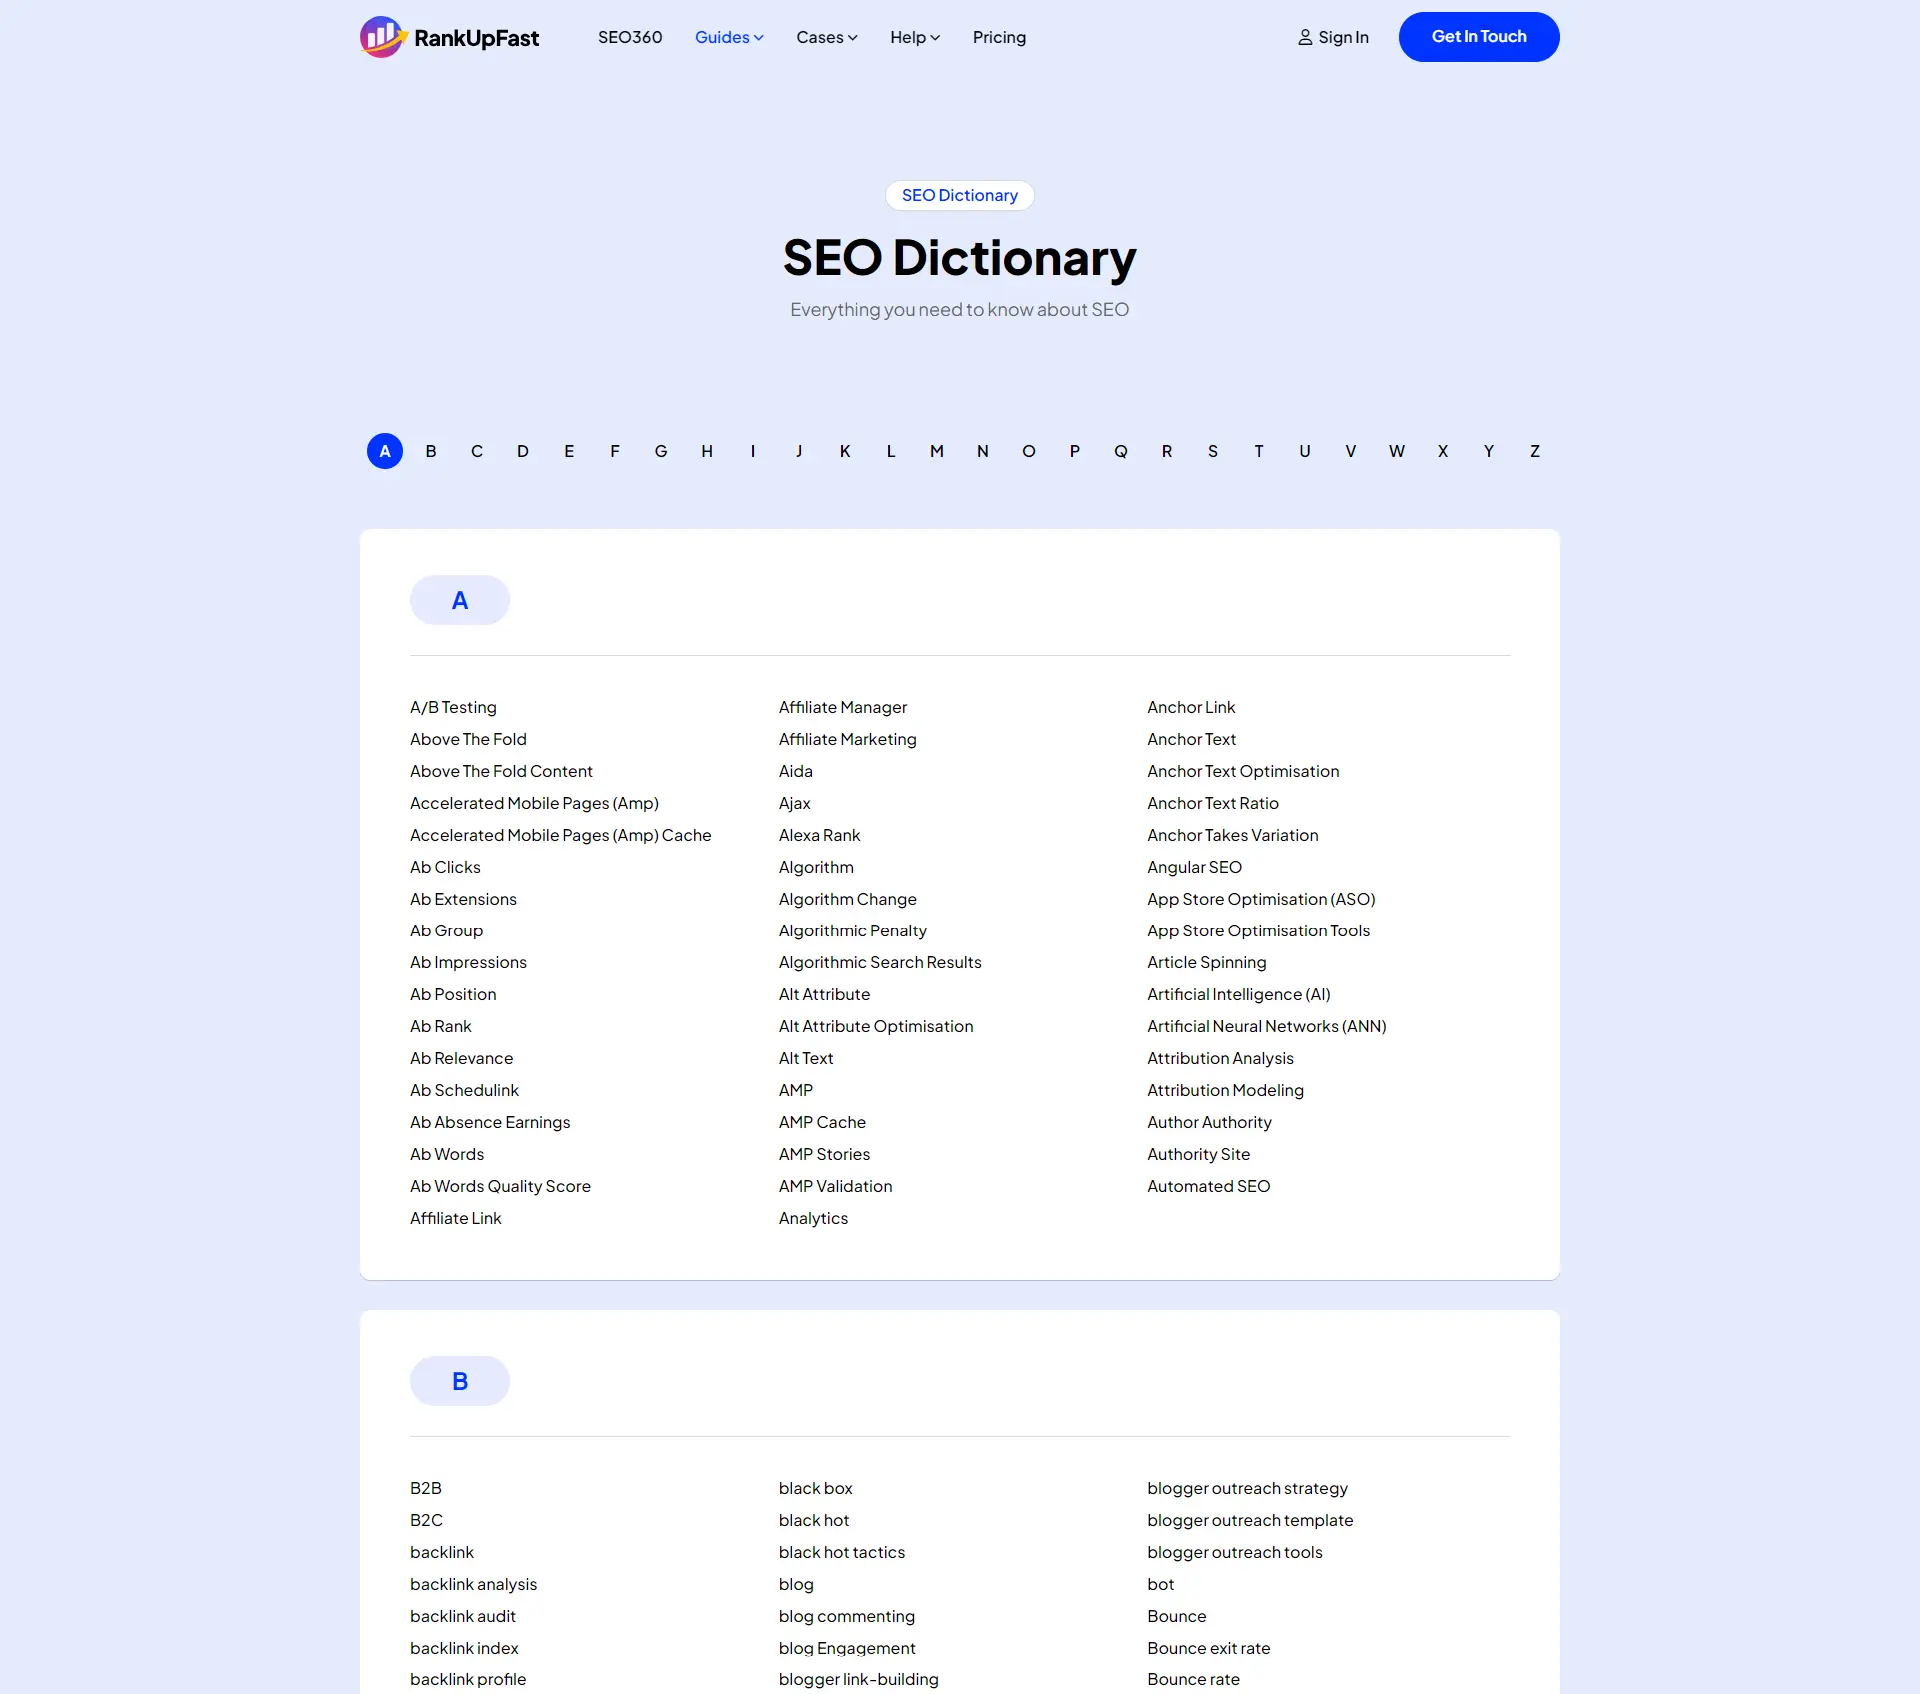Viewport: 1920px width, 1694px height.
Task: Click the Get In Touch button
Action: coord(1478,36)
